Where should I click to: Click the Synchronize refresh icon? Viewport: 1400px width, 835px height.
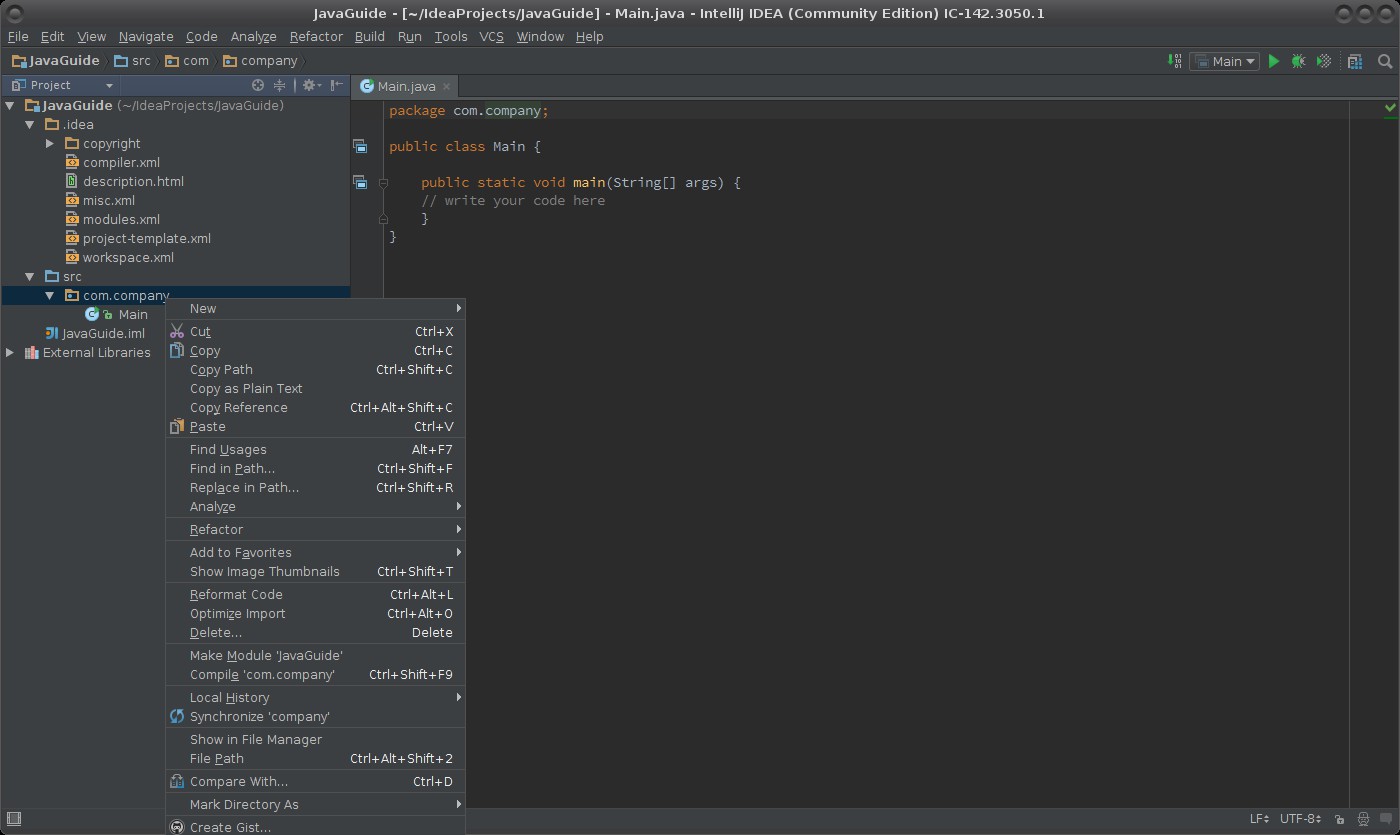tap(177, 716)
